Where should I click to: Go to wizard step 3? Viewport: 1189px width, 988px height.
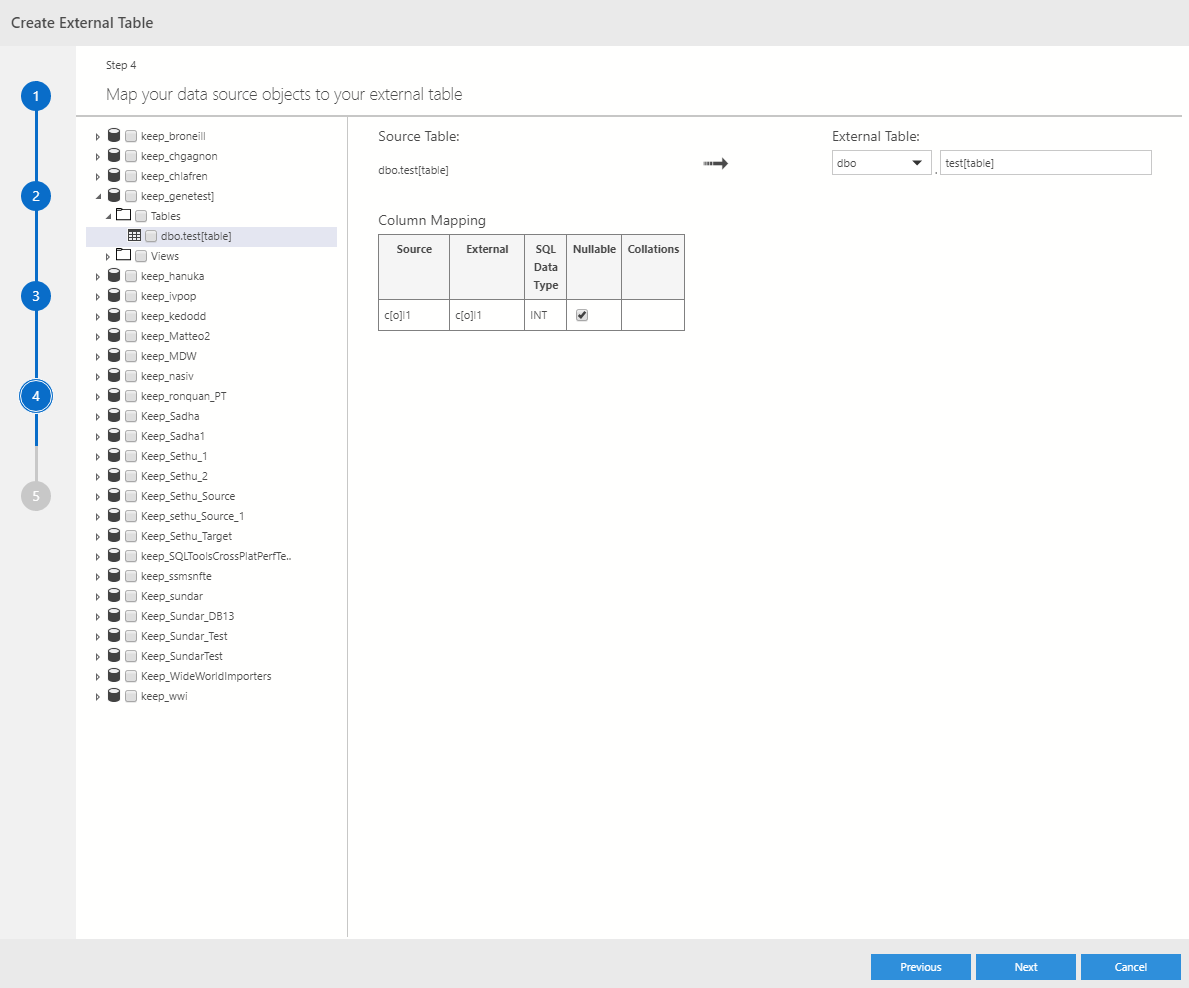[36, 296]
